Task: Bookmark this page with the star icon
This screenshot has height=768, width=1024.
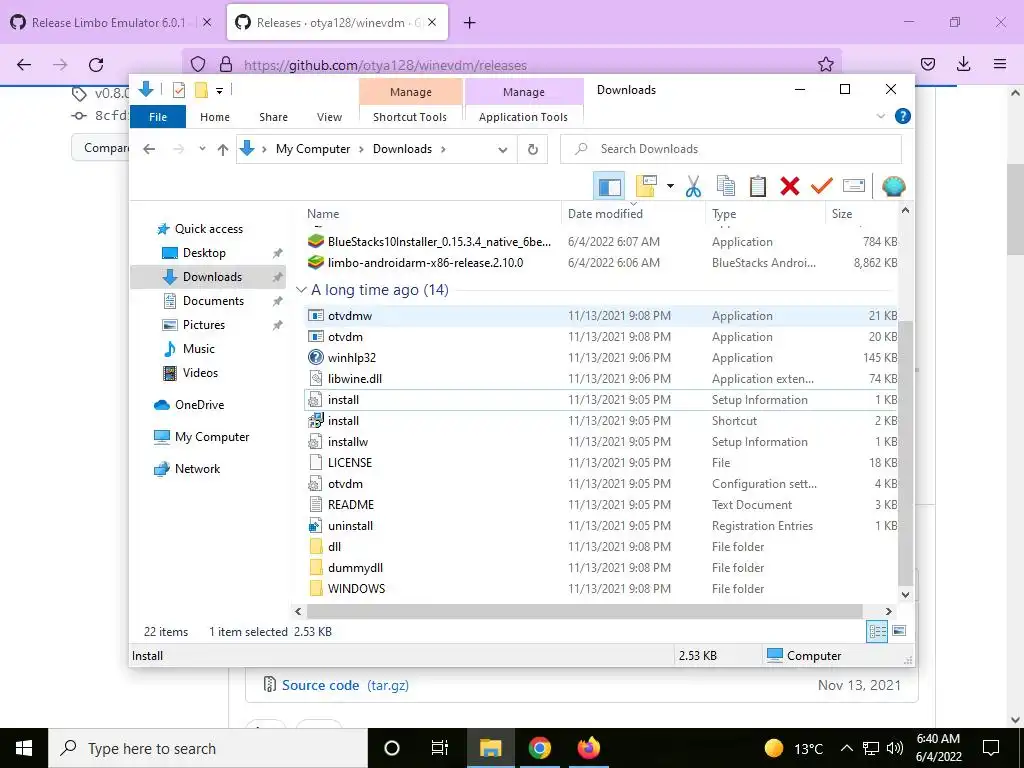Action: (x=825, y=64)
